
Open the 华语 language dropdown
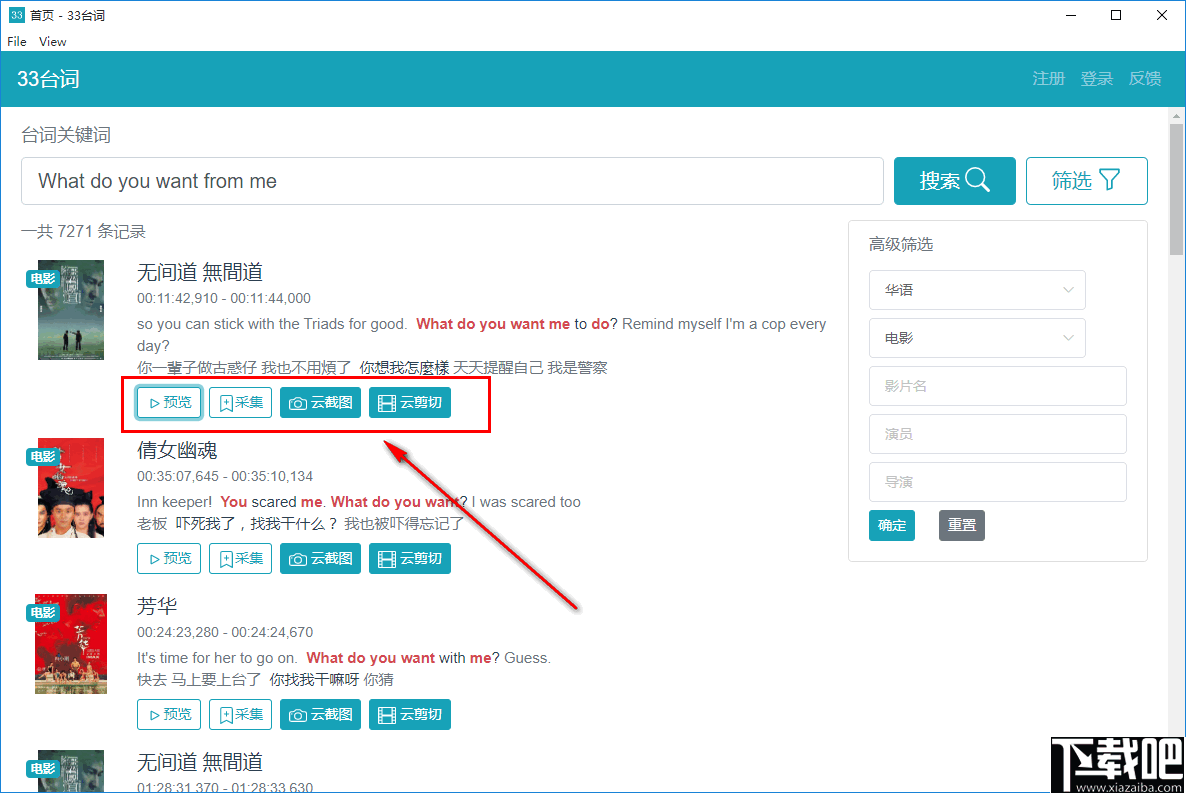tap(977, 290)
